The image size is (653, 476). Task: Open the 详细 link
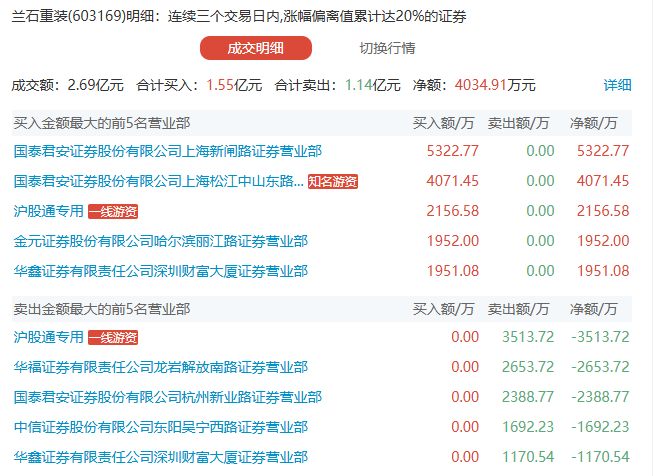(x=617, y=85)
